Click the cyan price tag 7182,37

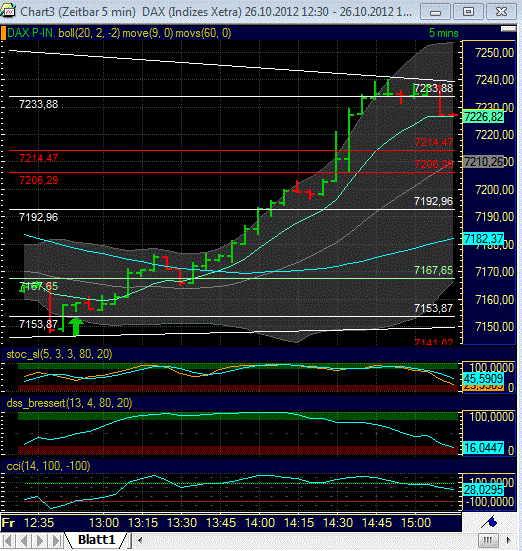[x=483, y=239]
